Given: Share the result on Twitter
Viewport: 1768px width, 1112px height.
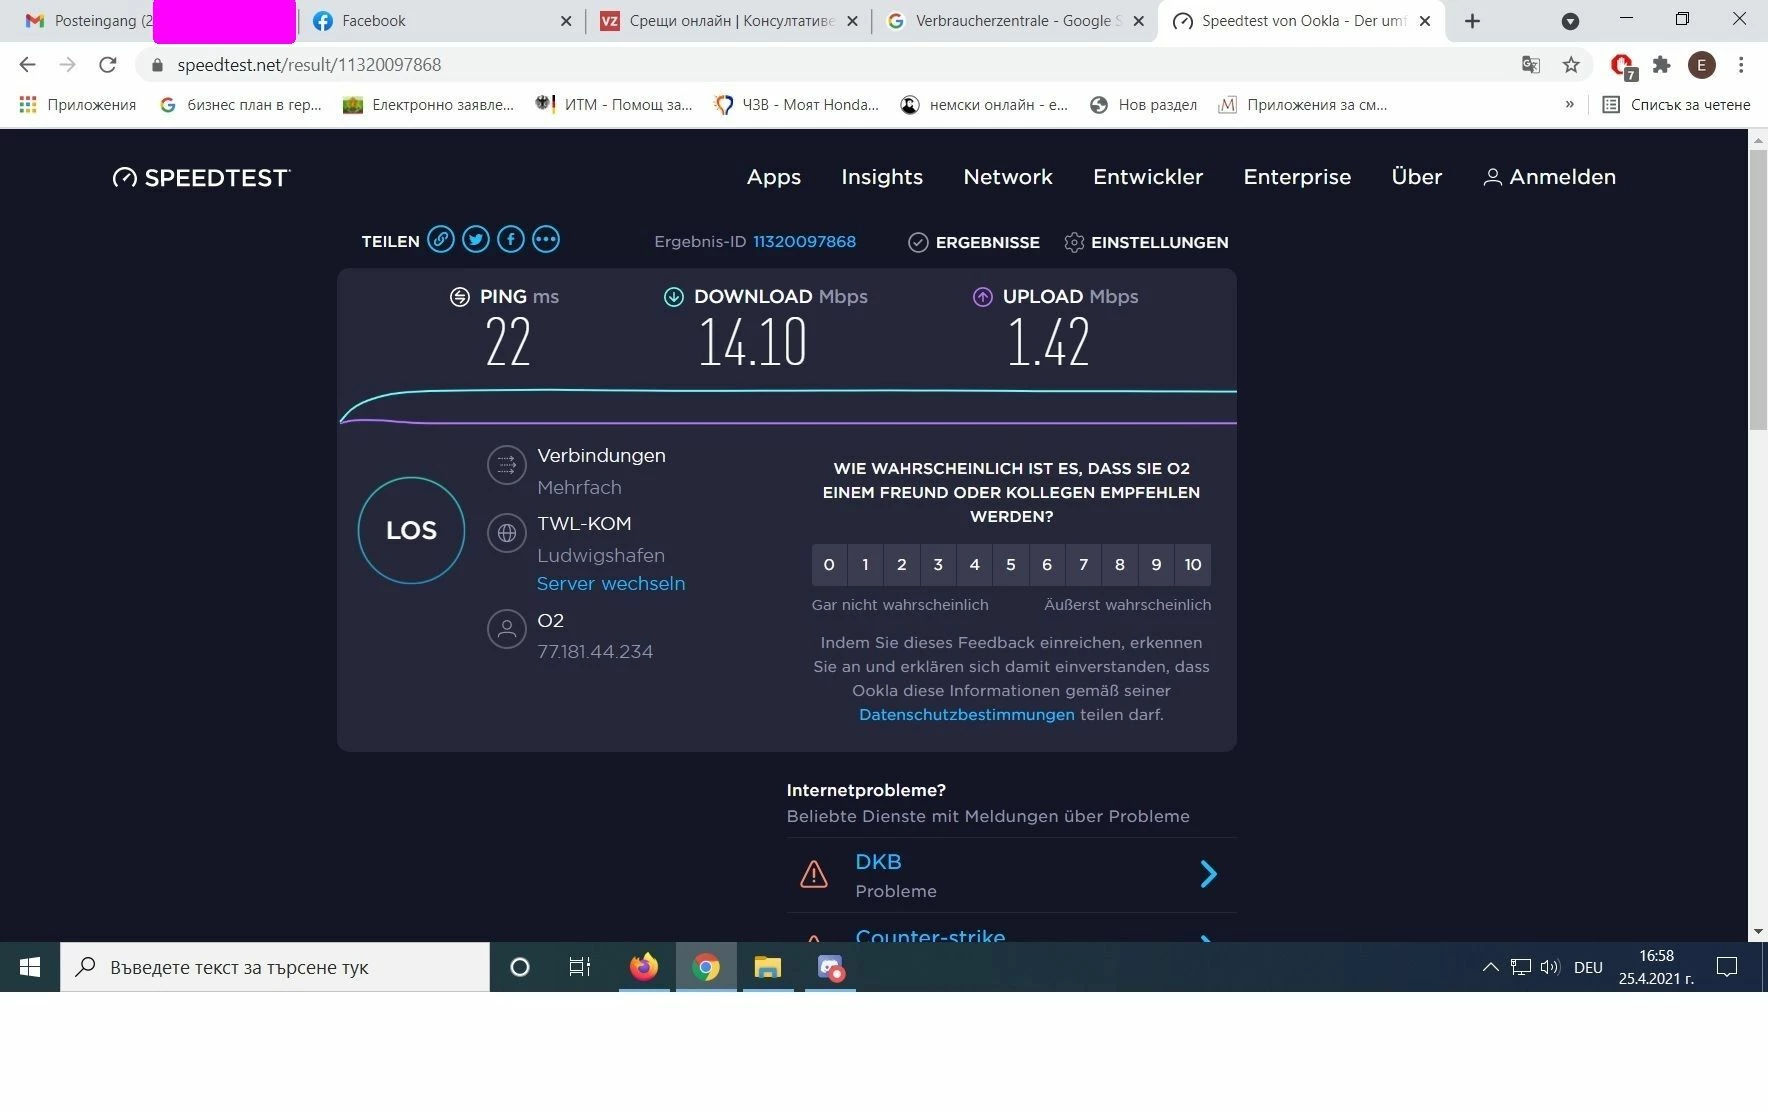Looking at the screenshot, I should 476,240.
